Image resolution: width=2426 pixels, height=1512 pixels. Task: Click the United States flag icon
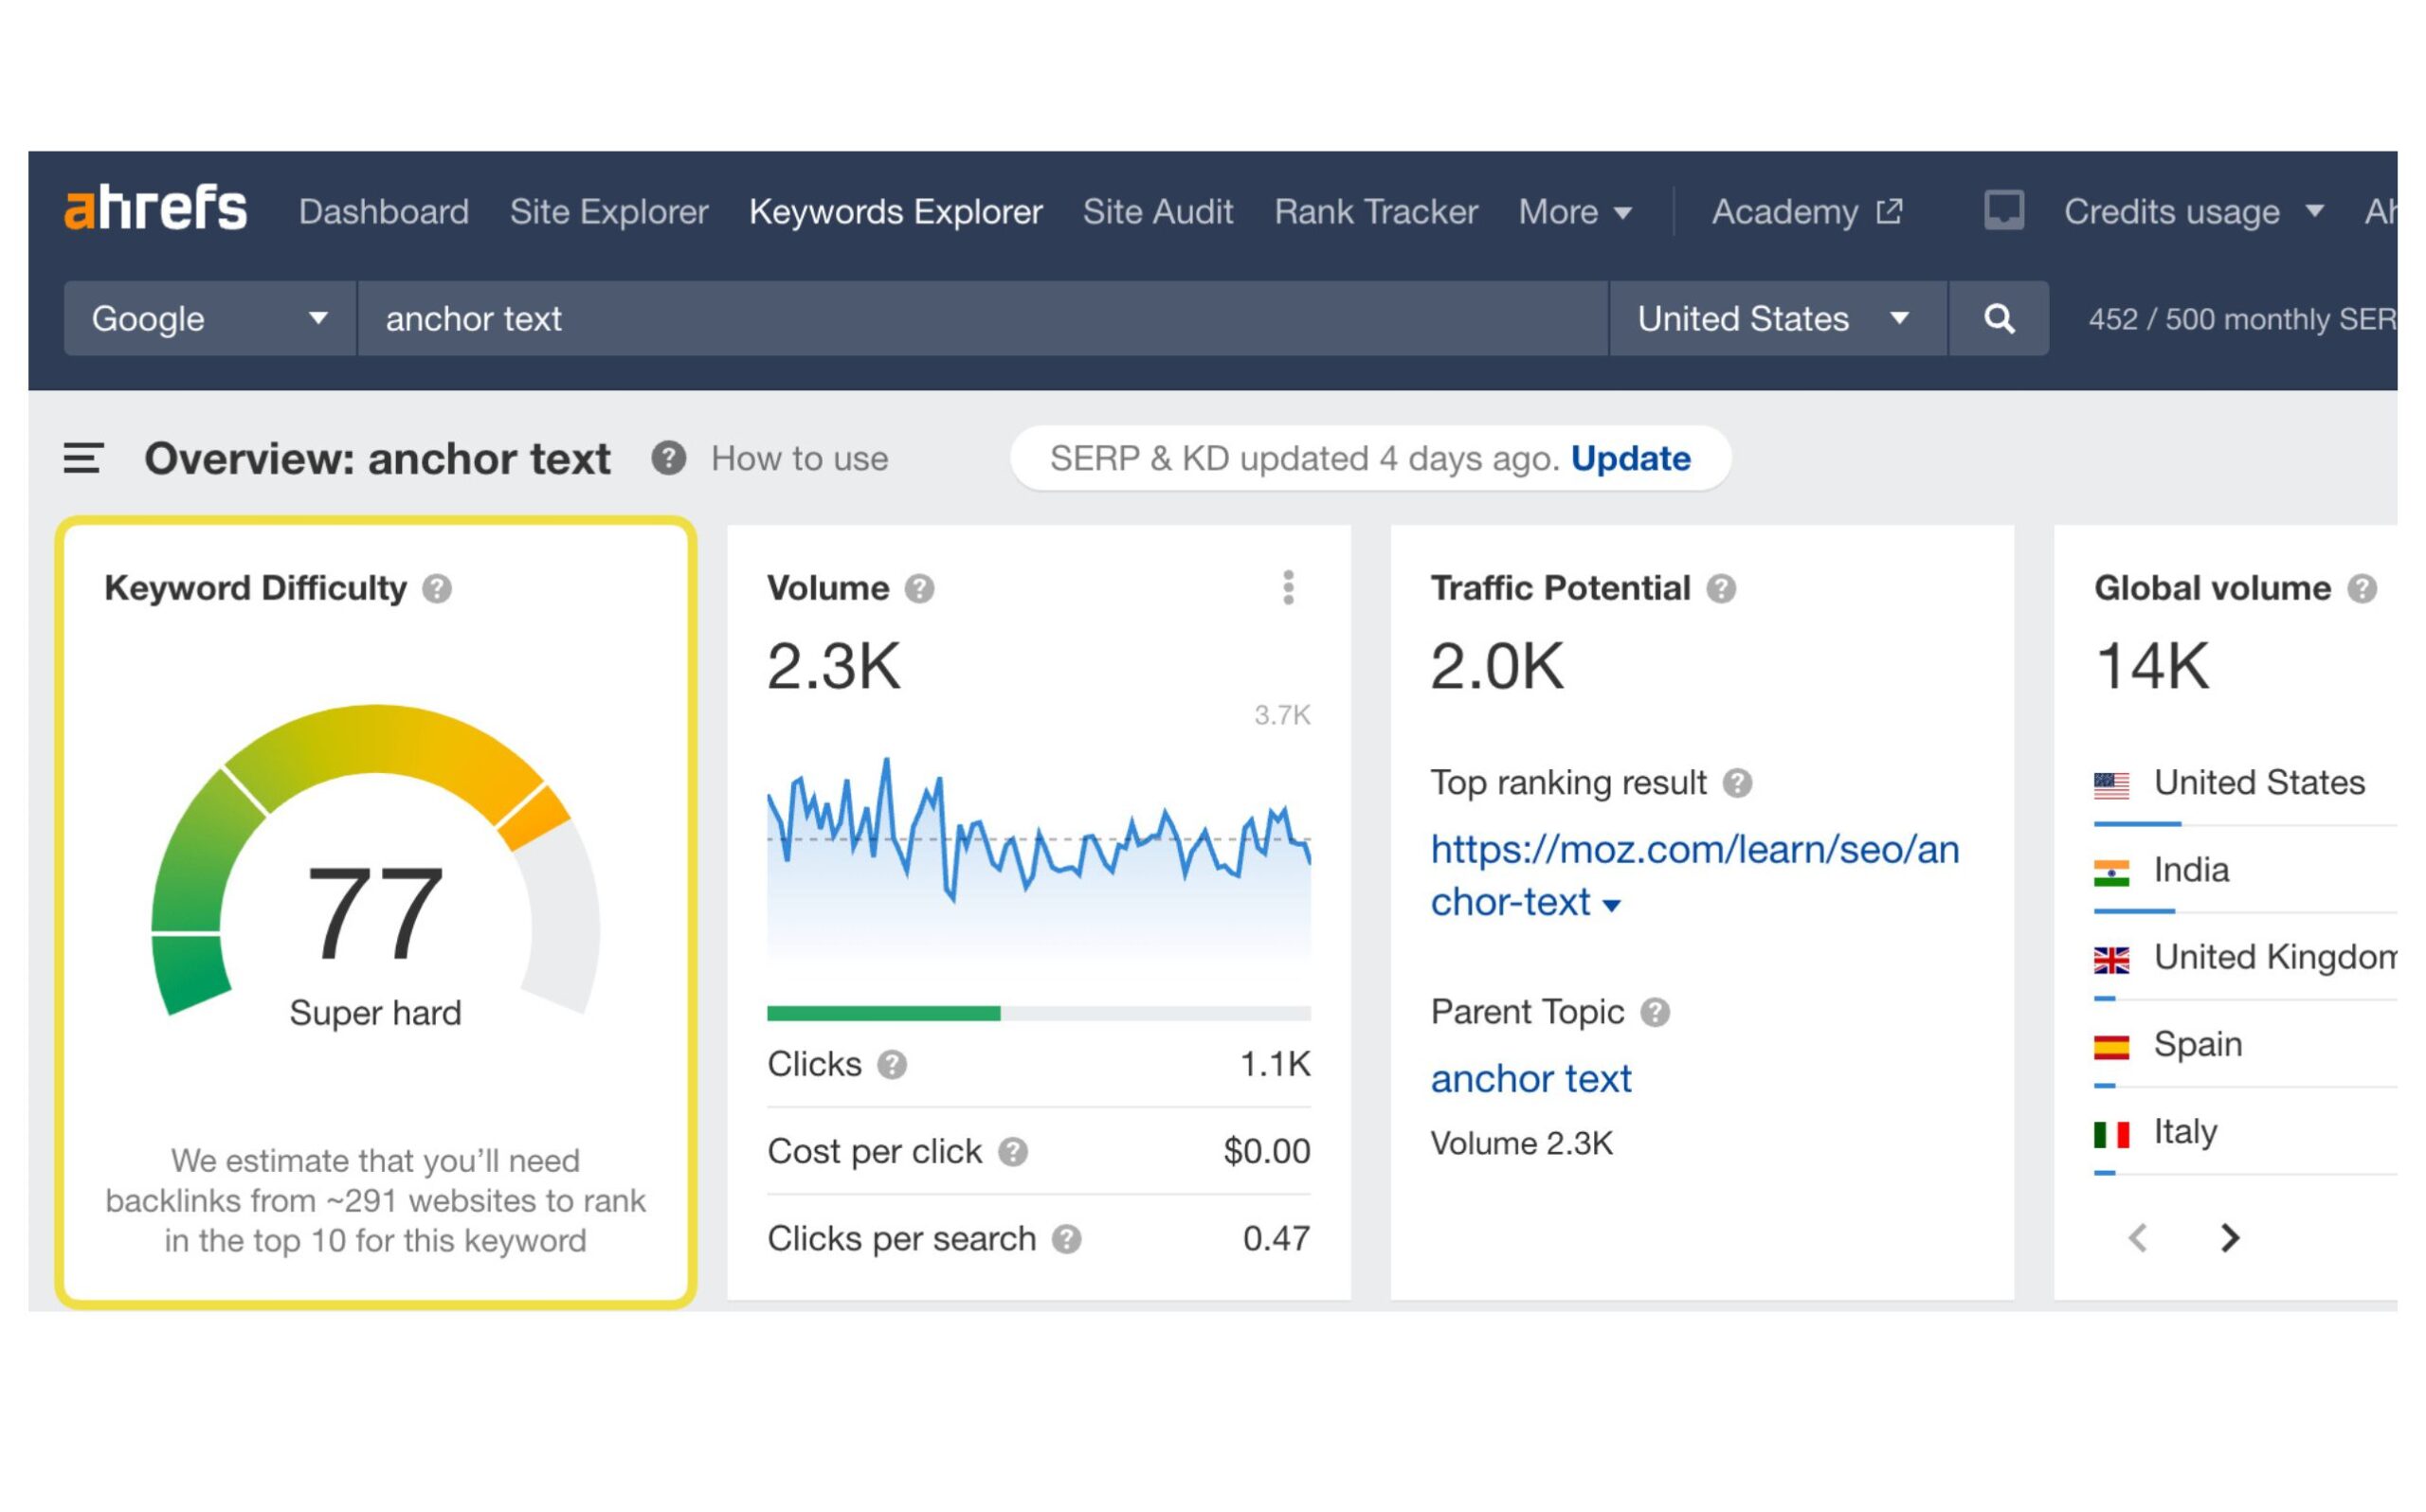[2111, 784]
